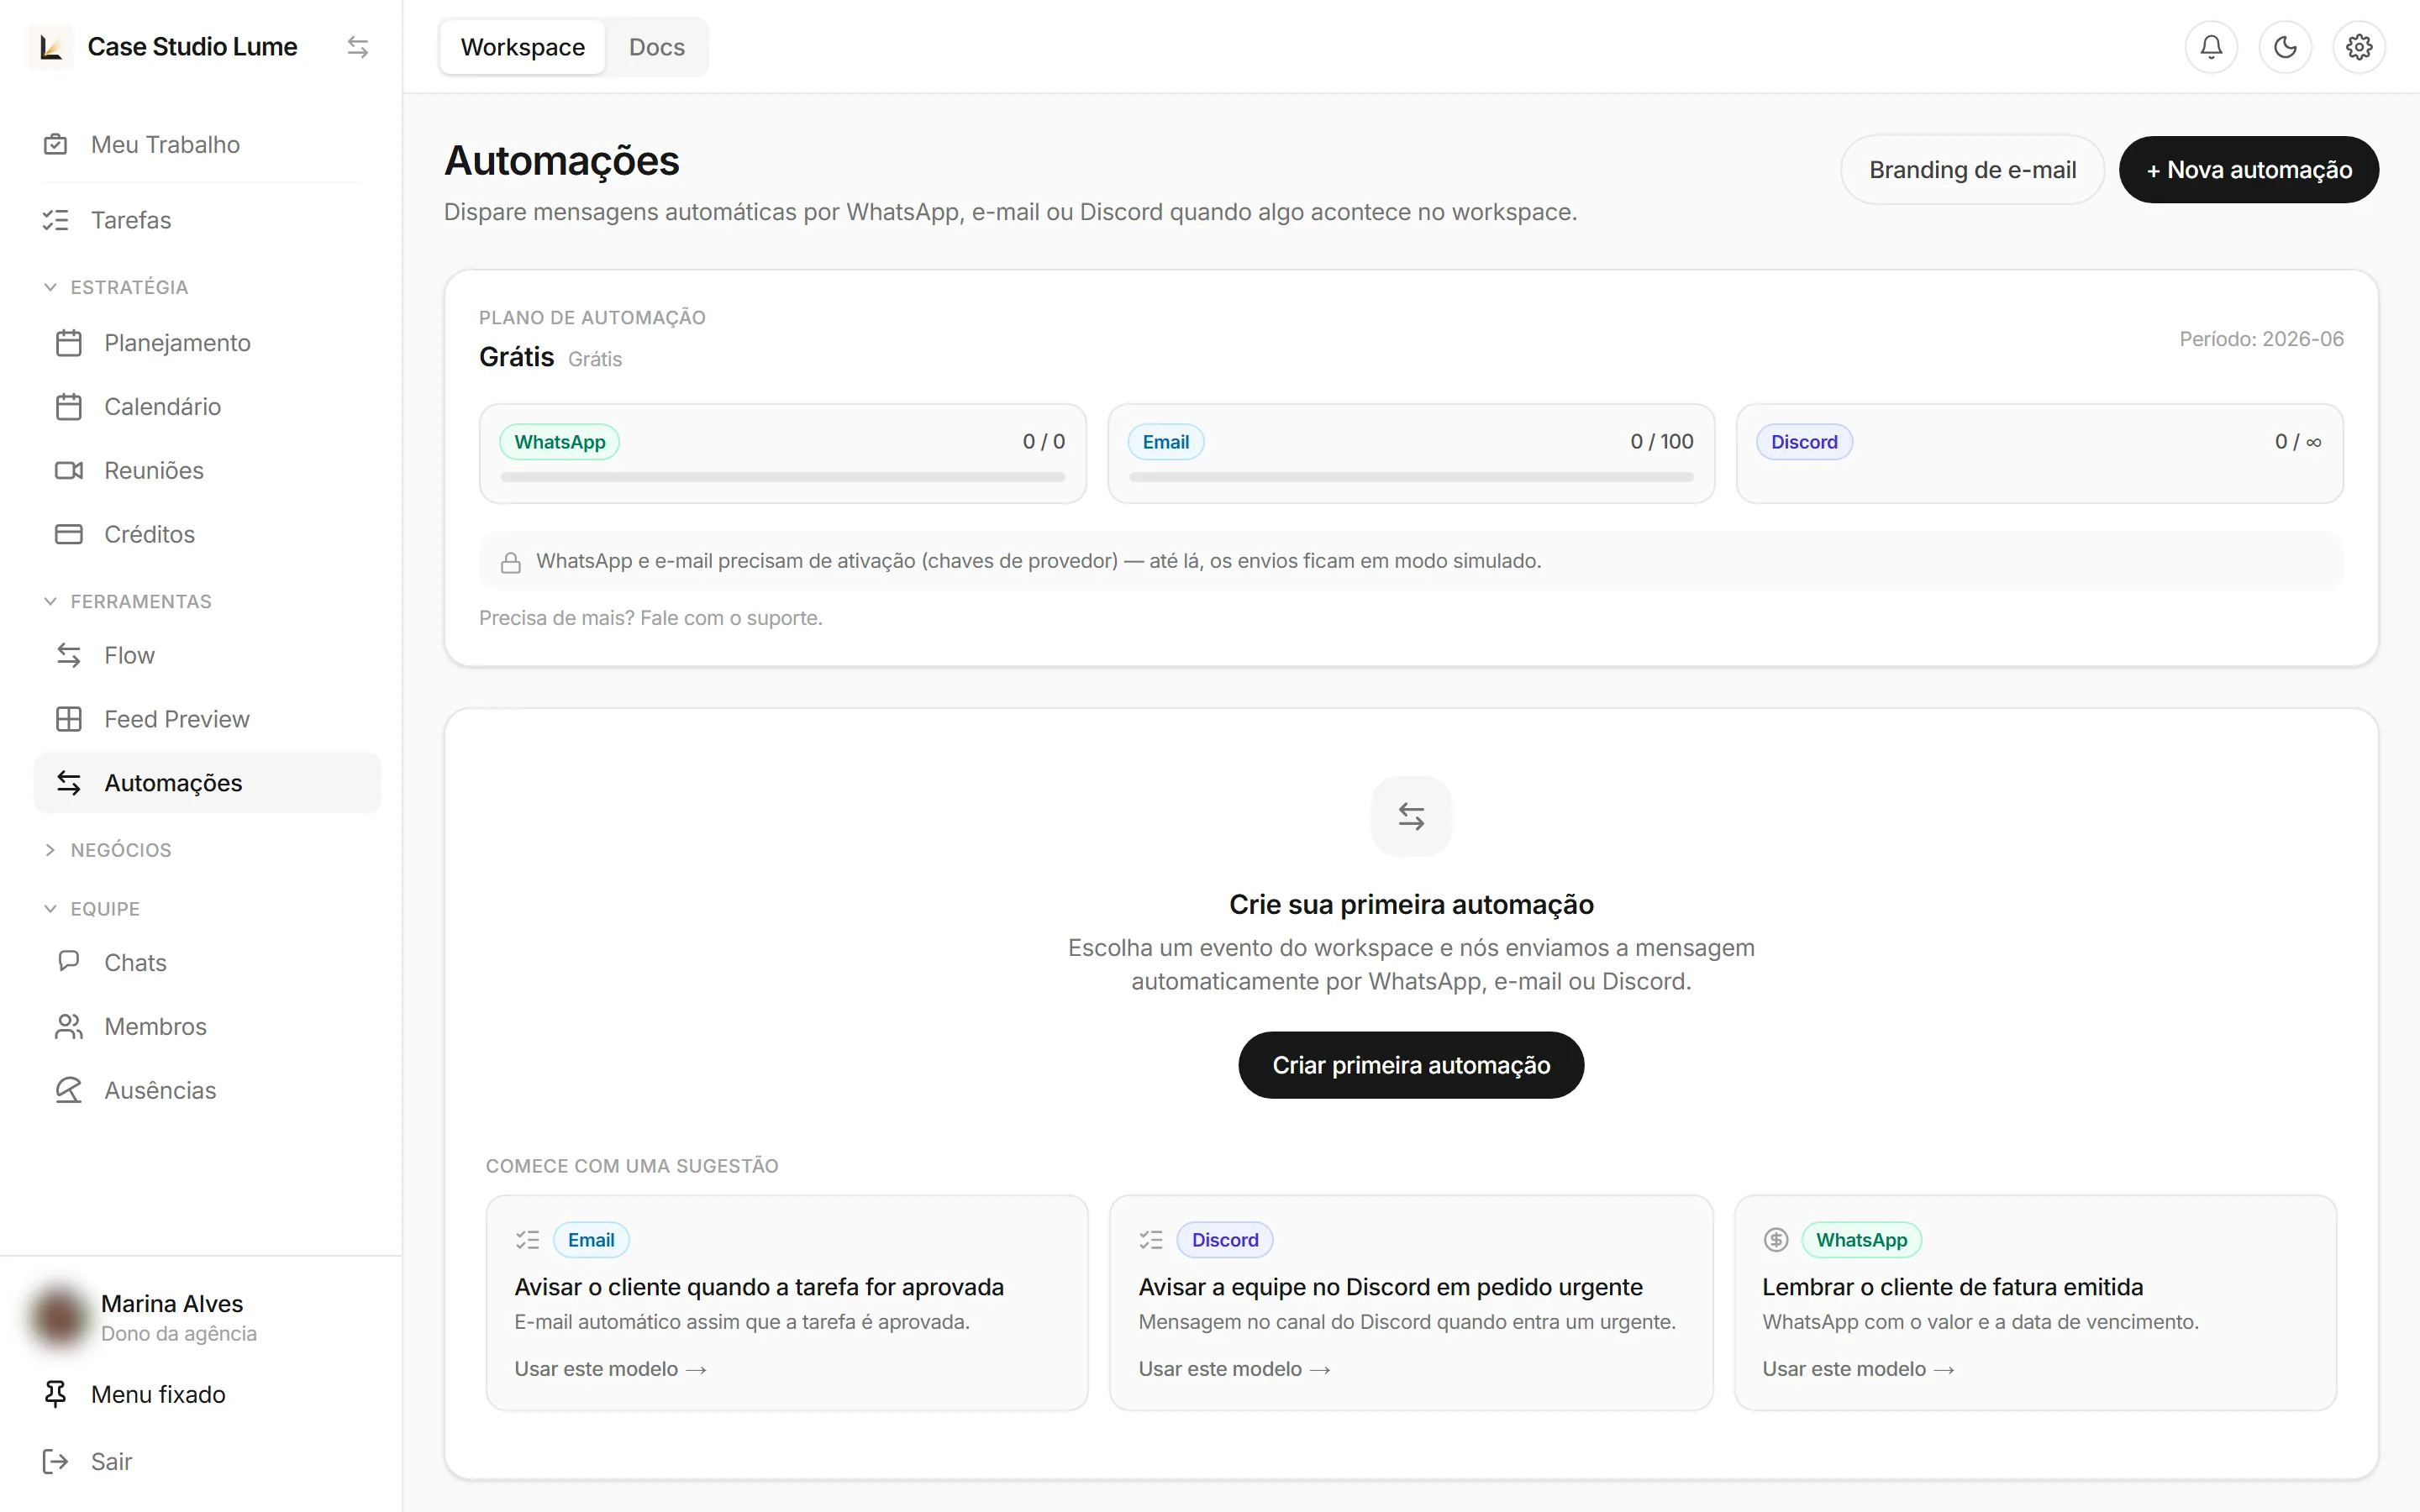This screenshot has height=1512, width=2420.
Task: Use the Discord urgent-request model
Action: coord(1234,1370)
